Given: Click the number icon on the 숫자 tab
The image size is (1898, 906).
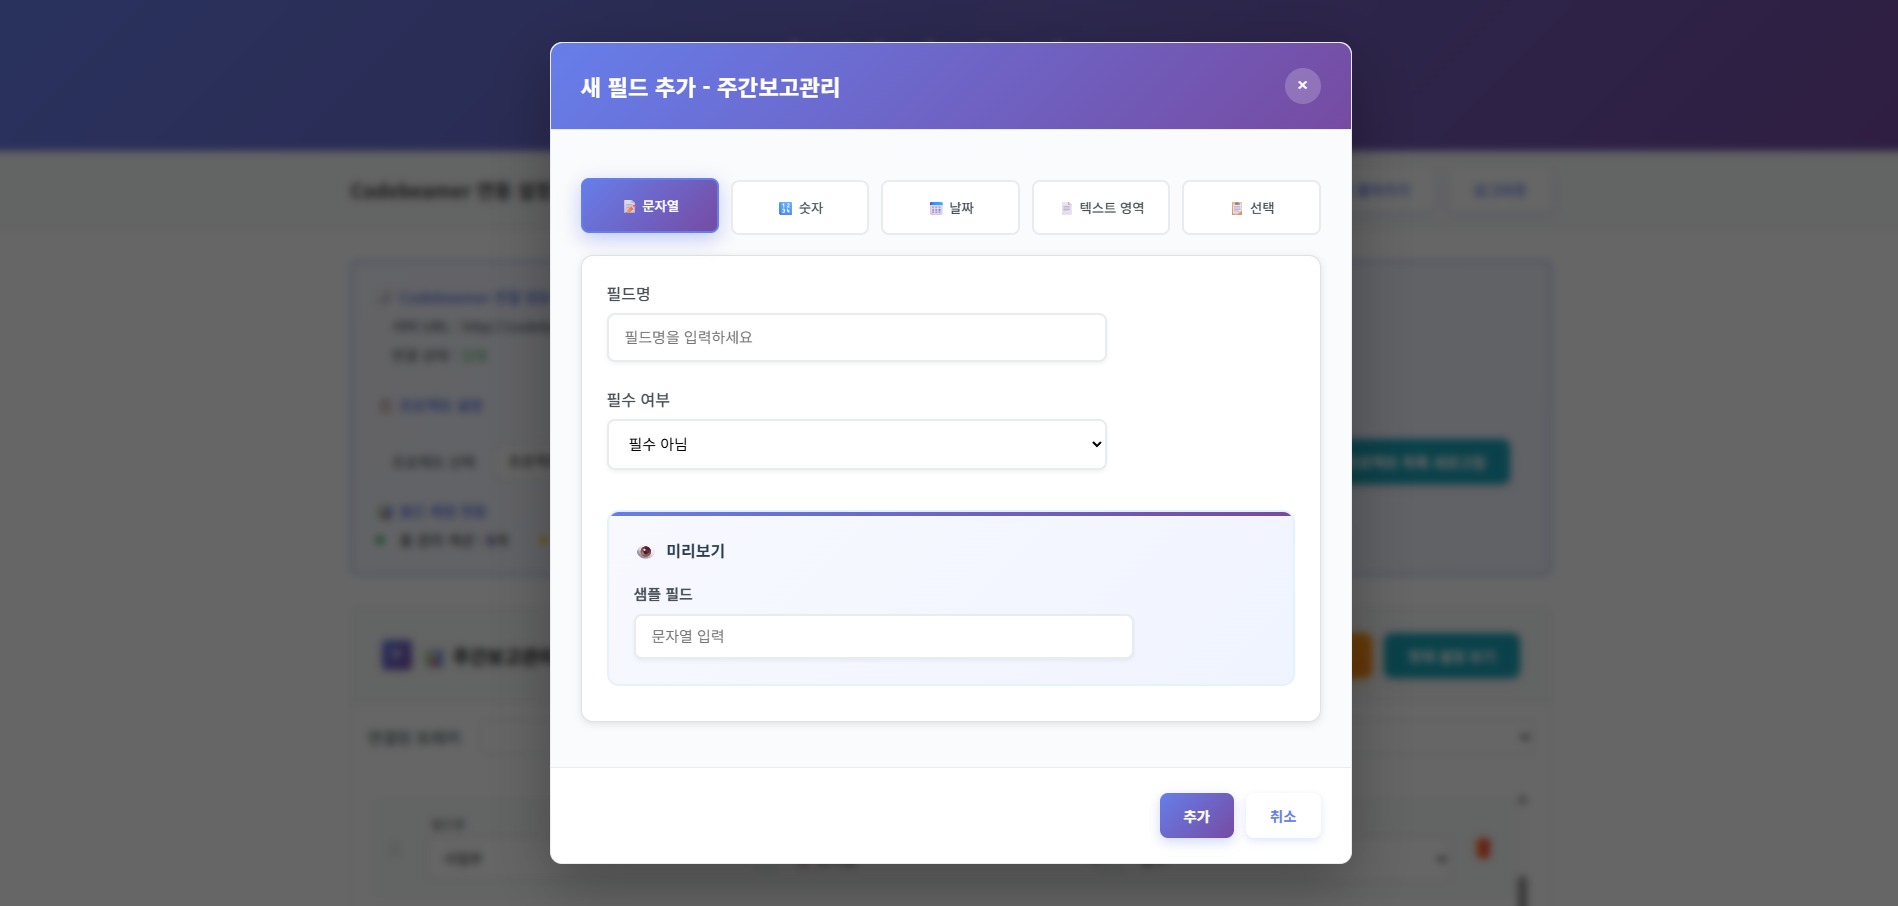Looking at the screenshot, I should click(x=784, y=207).
